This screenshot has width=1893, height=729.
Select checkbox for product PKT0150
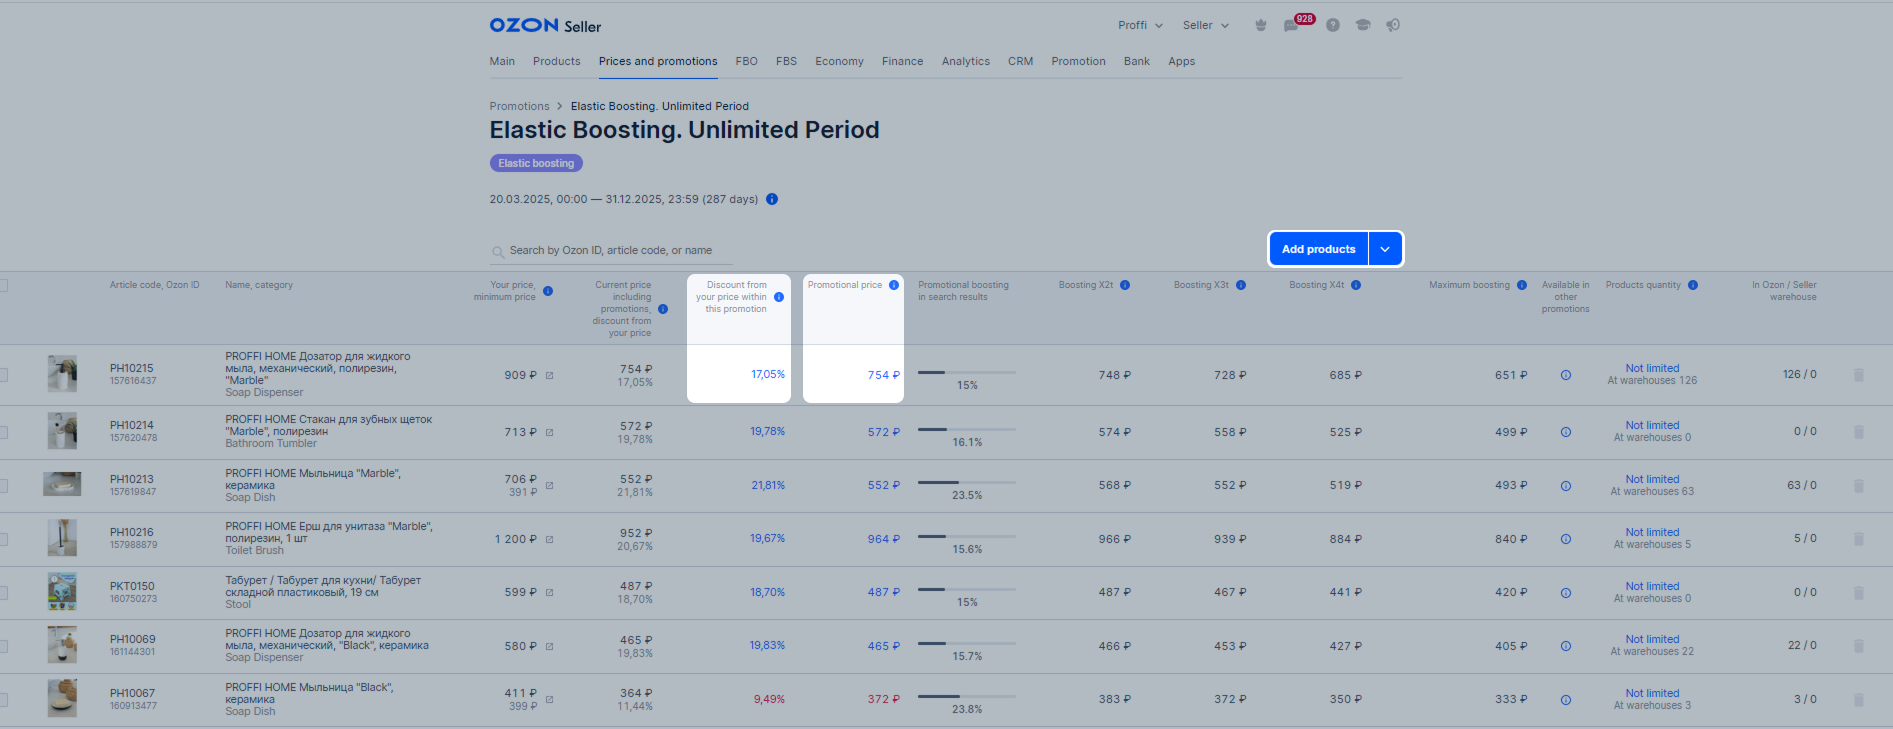[x=3, y=593]
